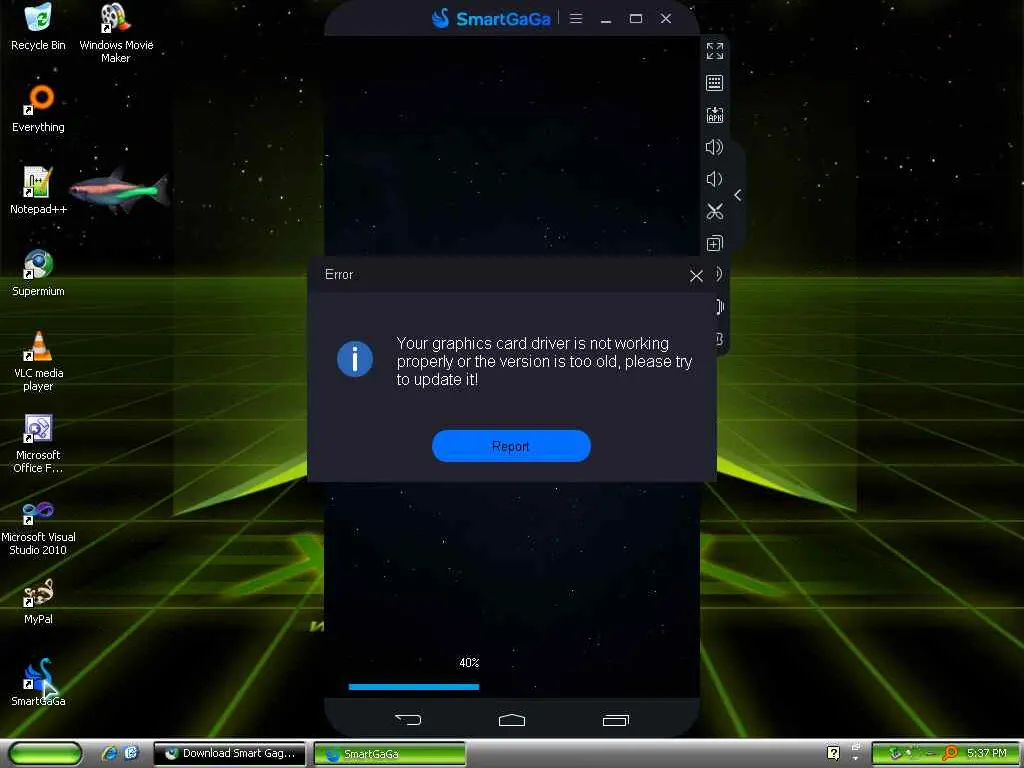The height and width of the screenshot is (768, 1024).
Task: Click the 5:37 PM system clock
Action: (x=987, y=753)
